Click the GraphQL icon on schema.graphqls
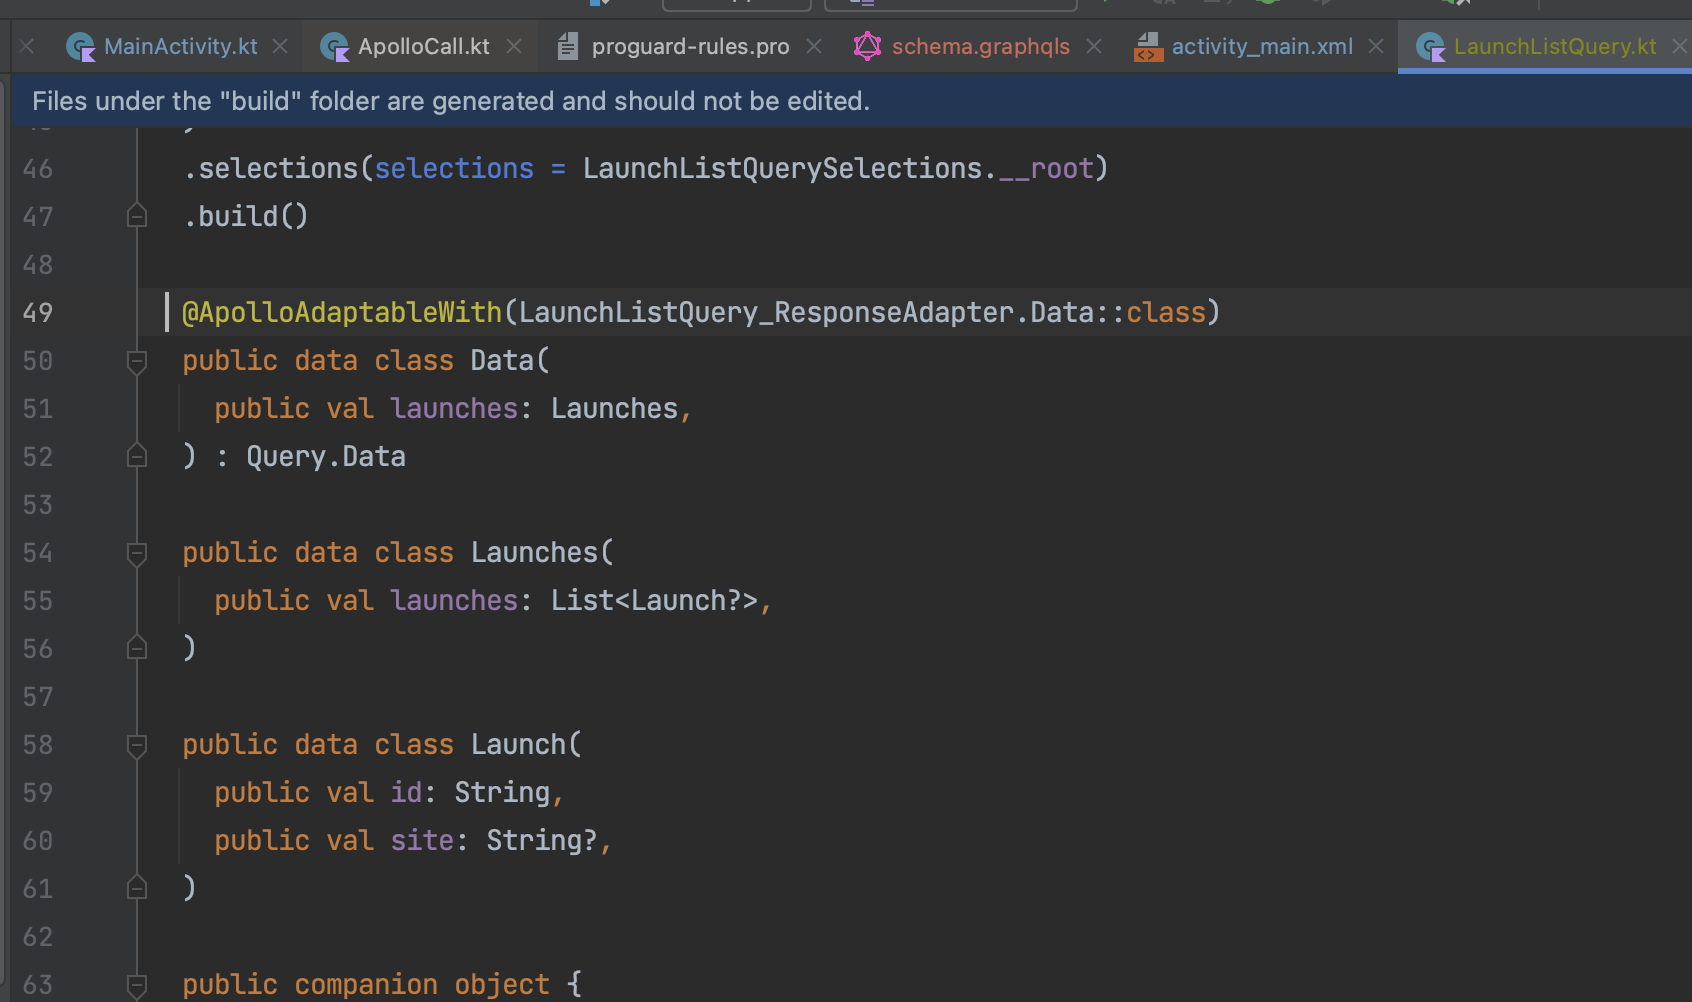The height and width of the screenshot is (1002, 1692). point(867,46)
